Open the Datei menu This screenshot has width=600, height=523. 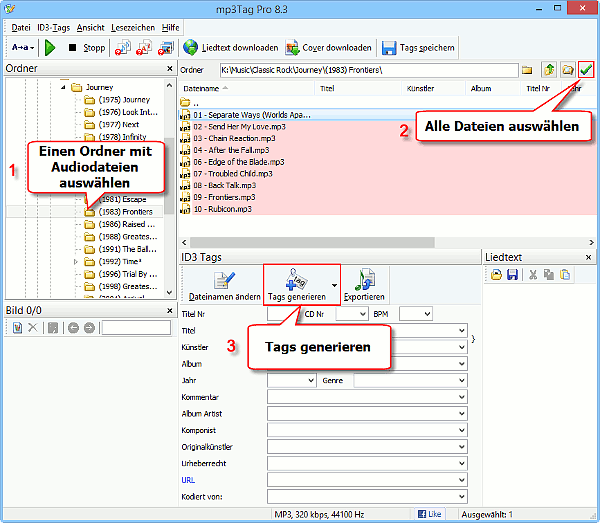(21, 28)
